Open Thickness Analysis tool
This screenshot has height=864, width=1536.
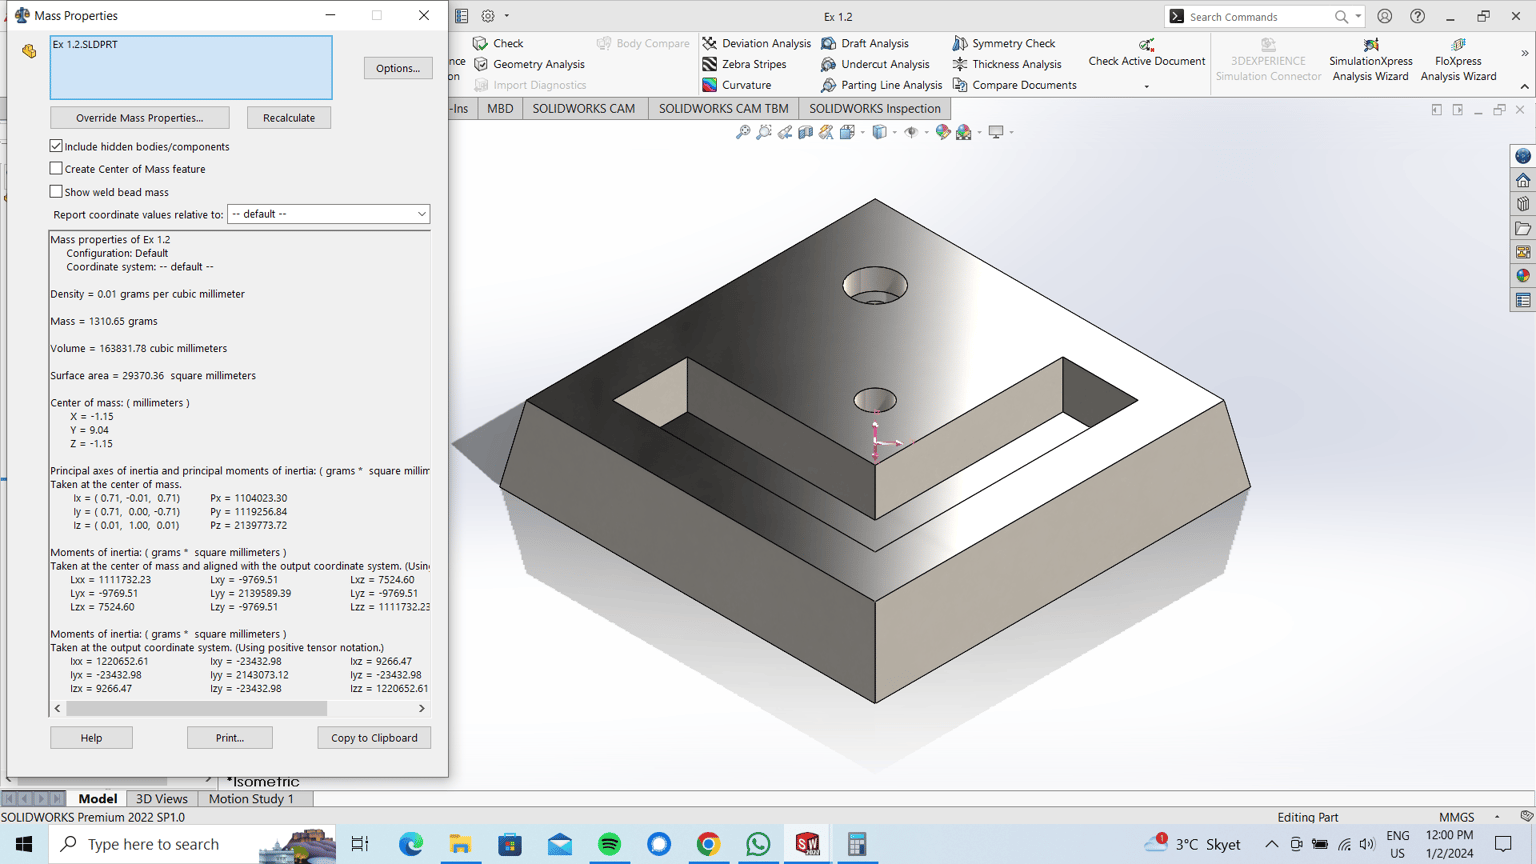(x=1007, y=64)
